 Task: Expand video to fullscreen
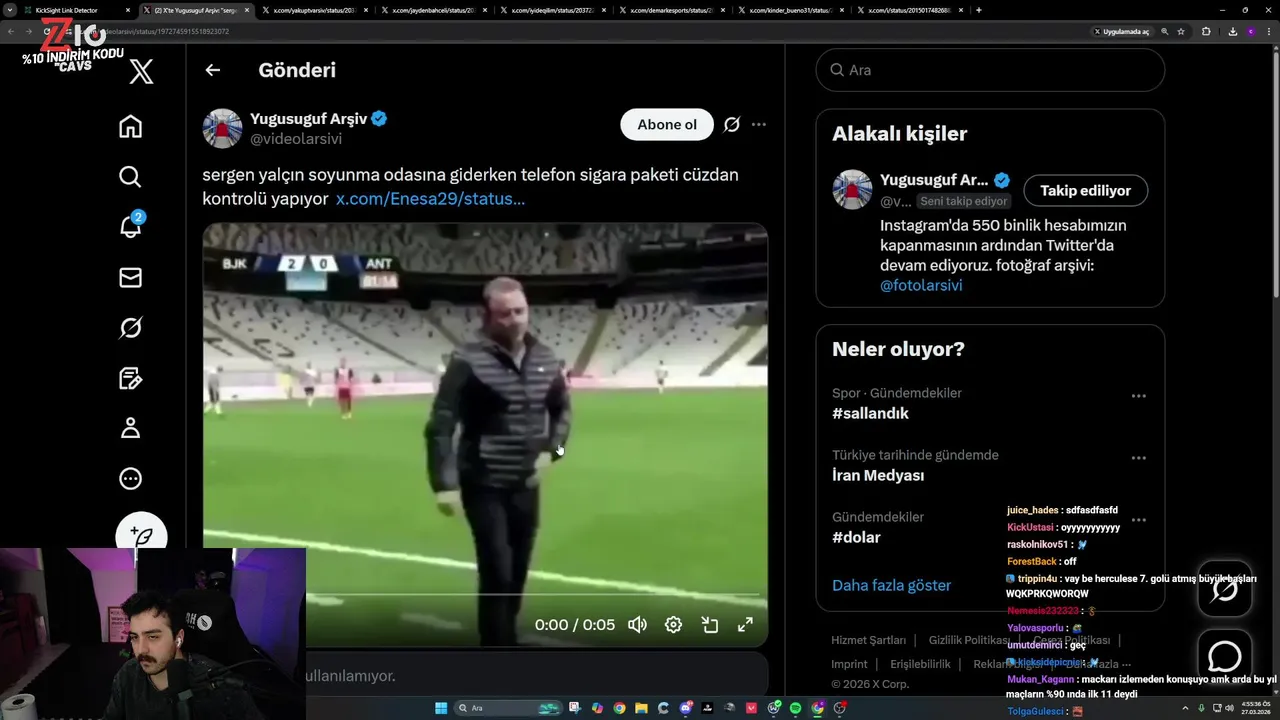pyautogui.click(x=745, y=625)
